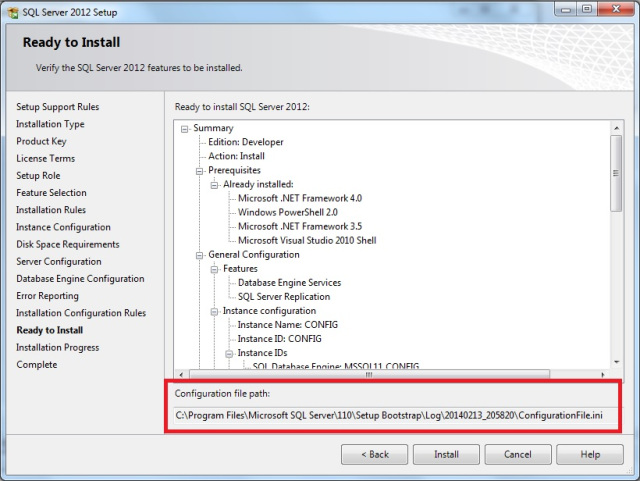This screenshot has height=481, width=640.
Task: Select Ready to Install in the sidebar
Action: 49,330
